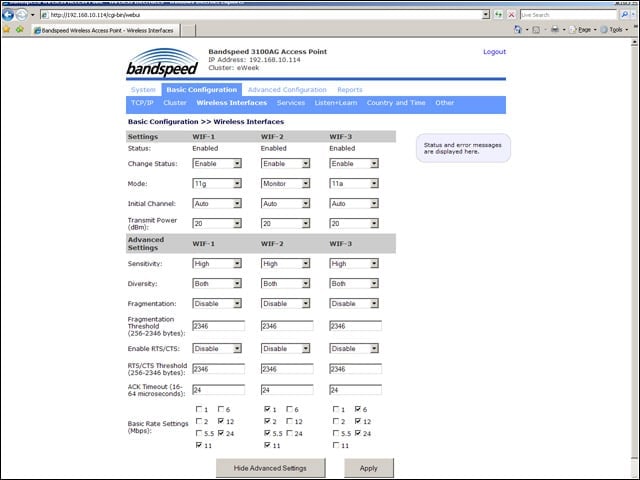Click the browser address bar URL

tap(261, 15)
